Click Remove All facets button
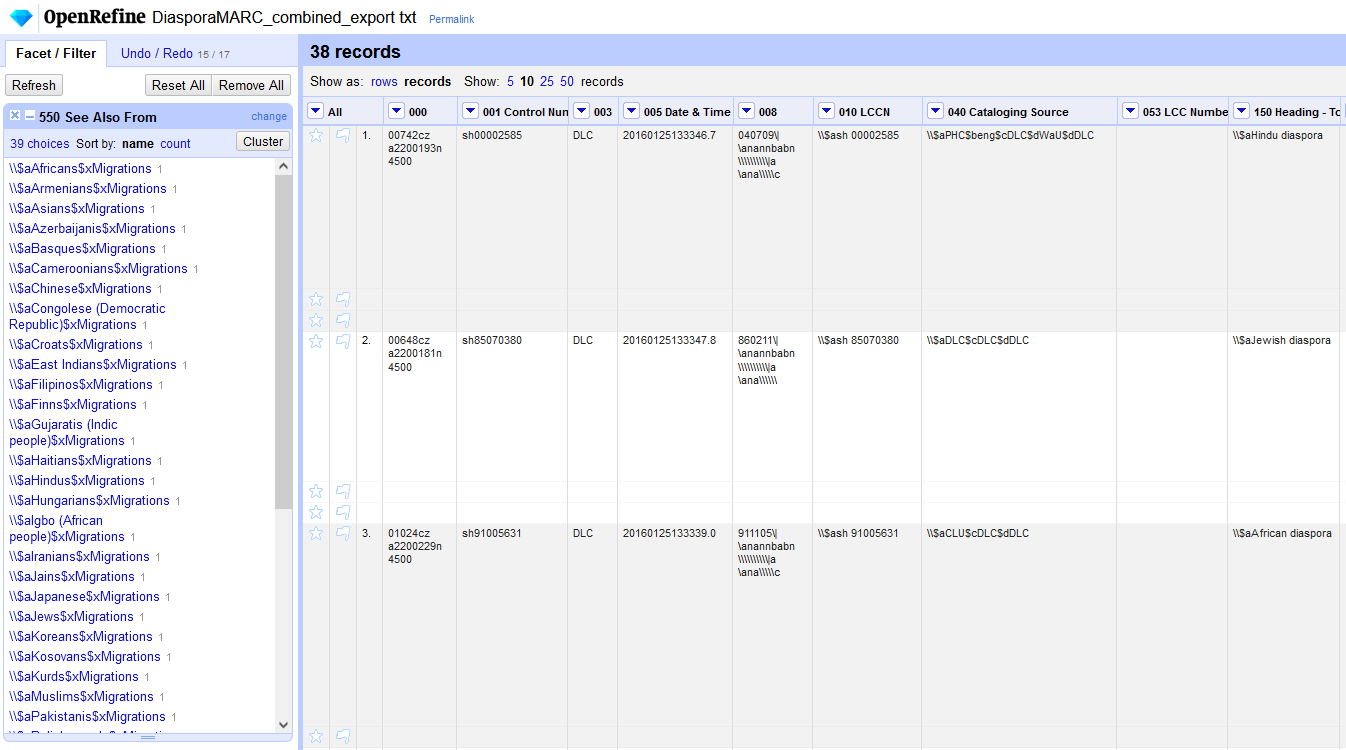The height and width of the screenshot is (750, 1346). 251,85
